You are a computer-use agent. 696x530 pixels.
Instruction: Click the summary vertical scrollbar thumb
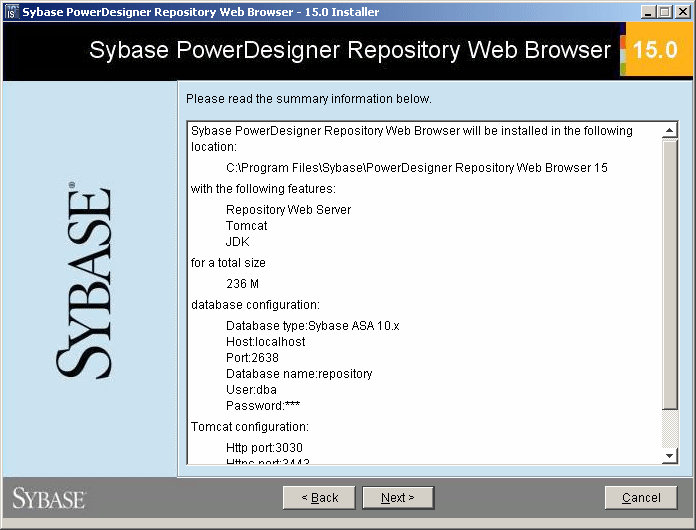[669, 274]
